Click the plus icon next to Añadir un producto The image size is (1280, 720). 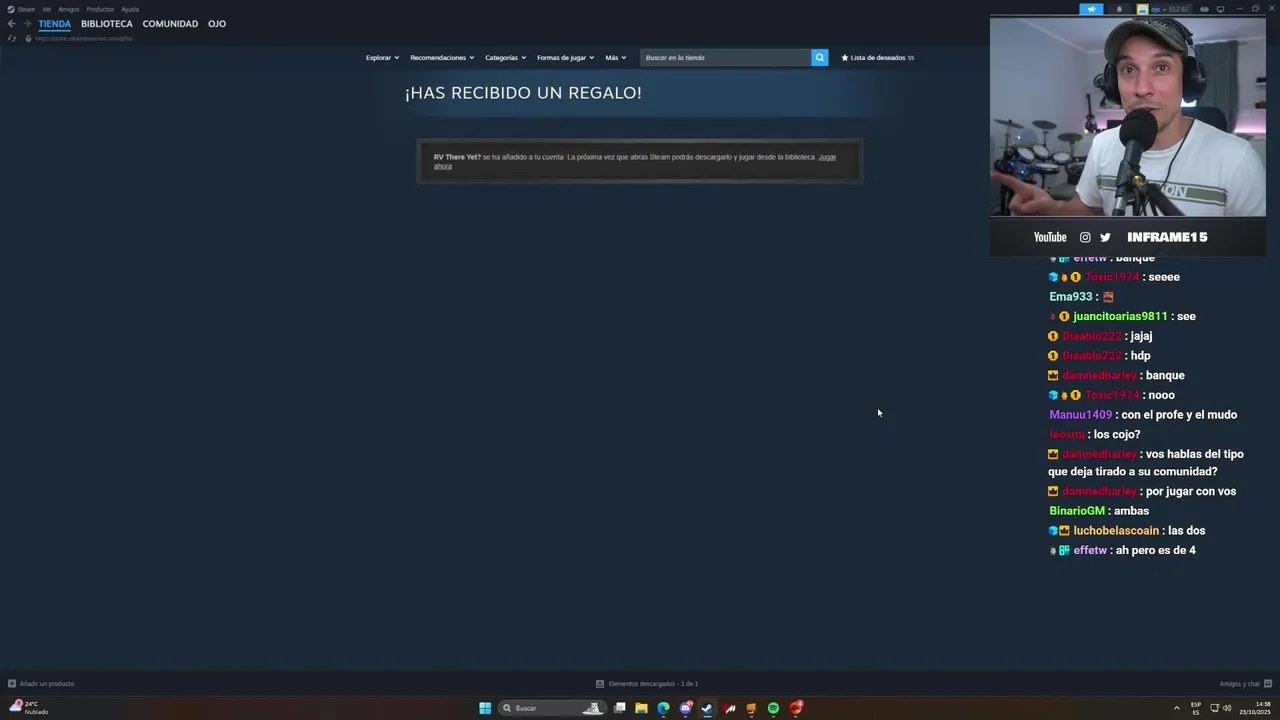[11, 684]
